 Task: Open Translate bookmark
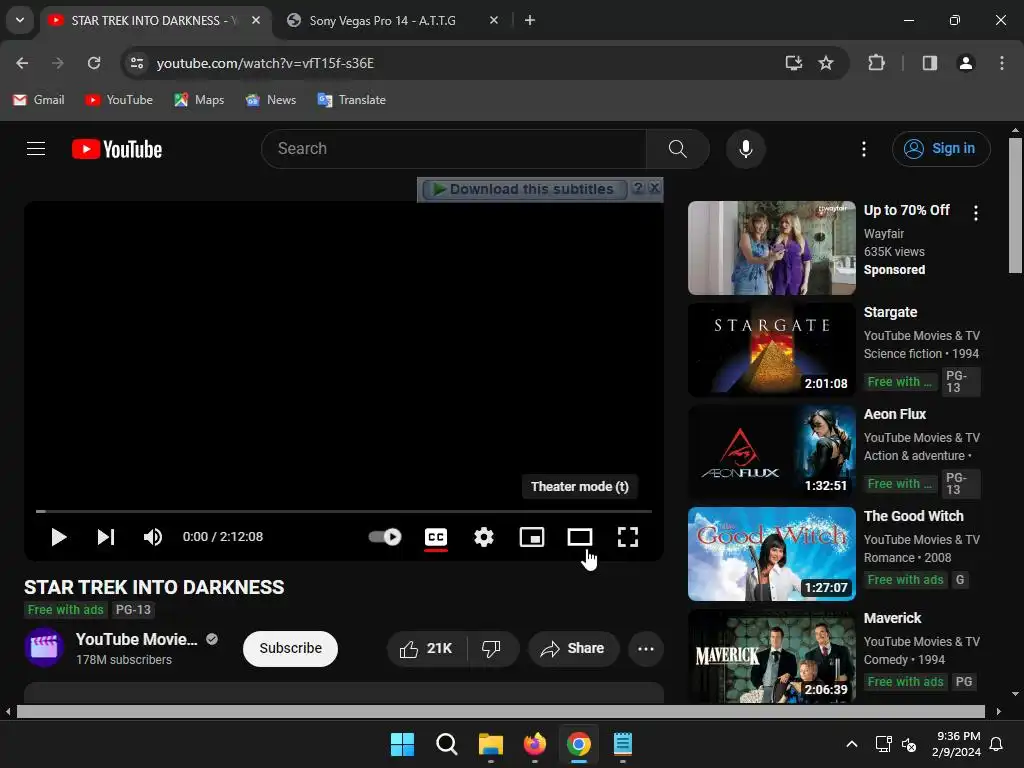click(x=351, y=100)
